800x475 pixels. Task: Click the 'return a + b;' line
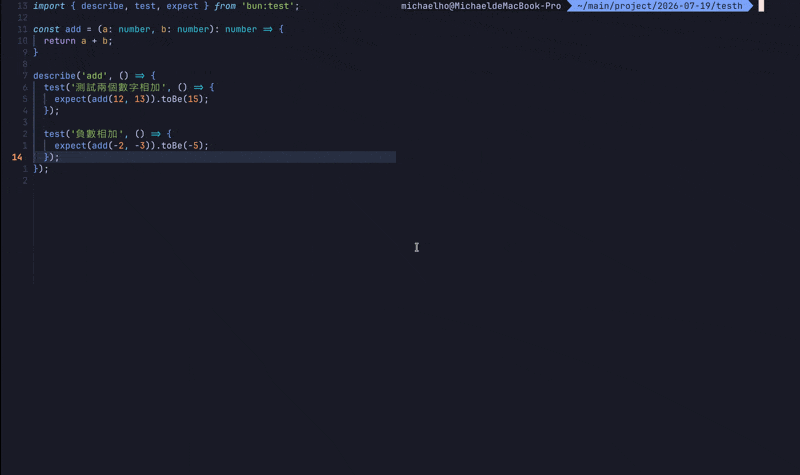point(78,41)
